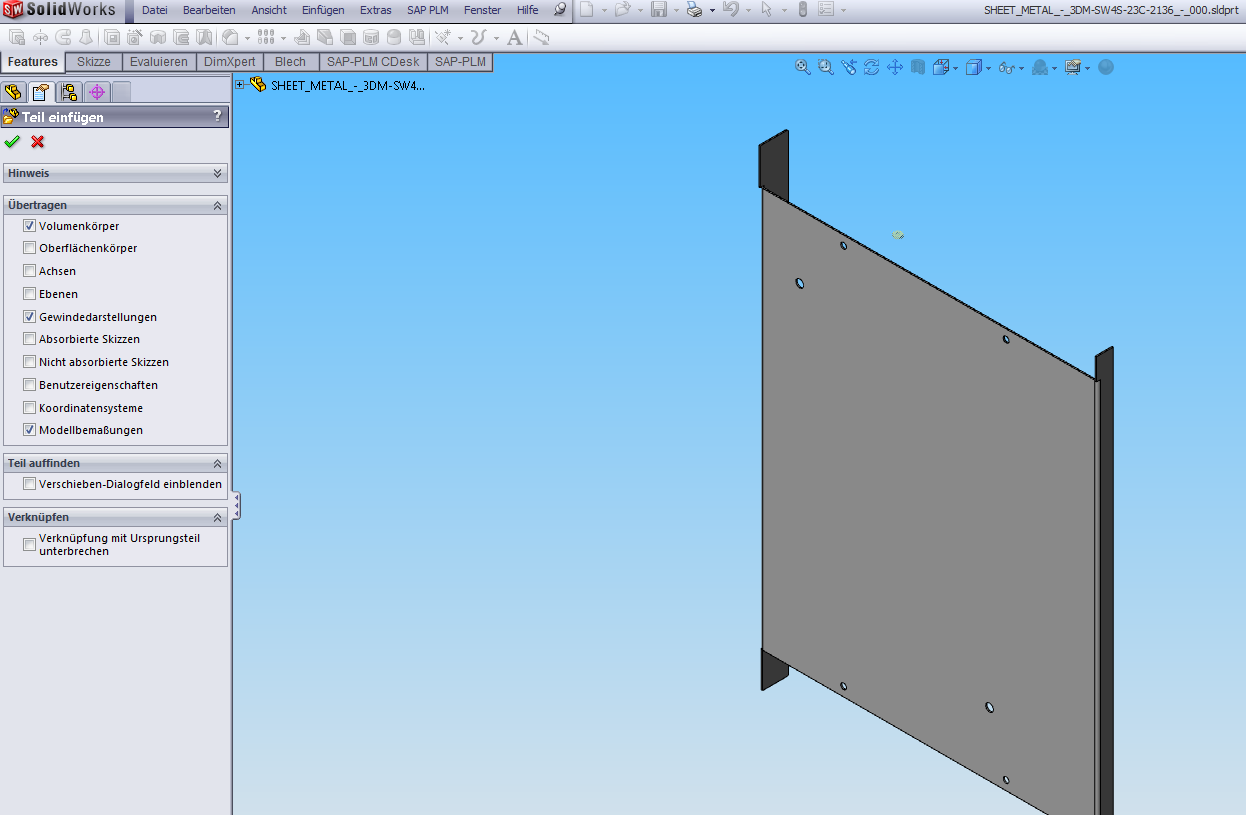Click the DimXpertManager crosshair tab icon

click(97, 92)
